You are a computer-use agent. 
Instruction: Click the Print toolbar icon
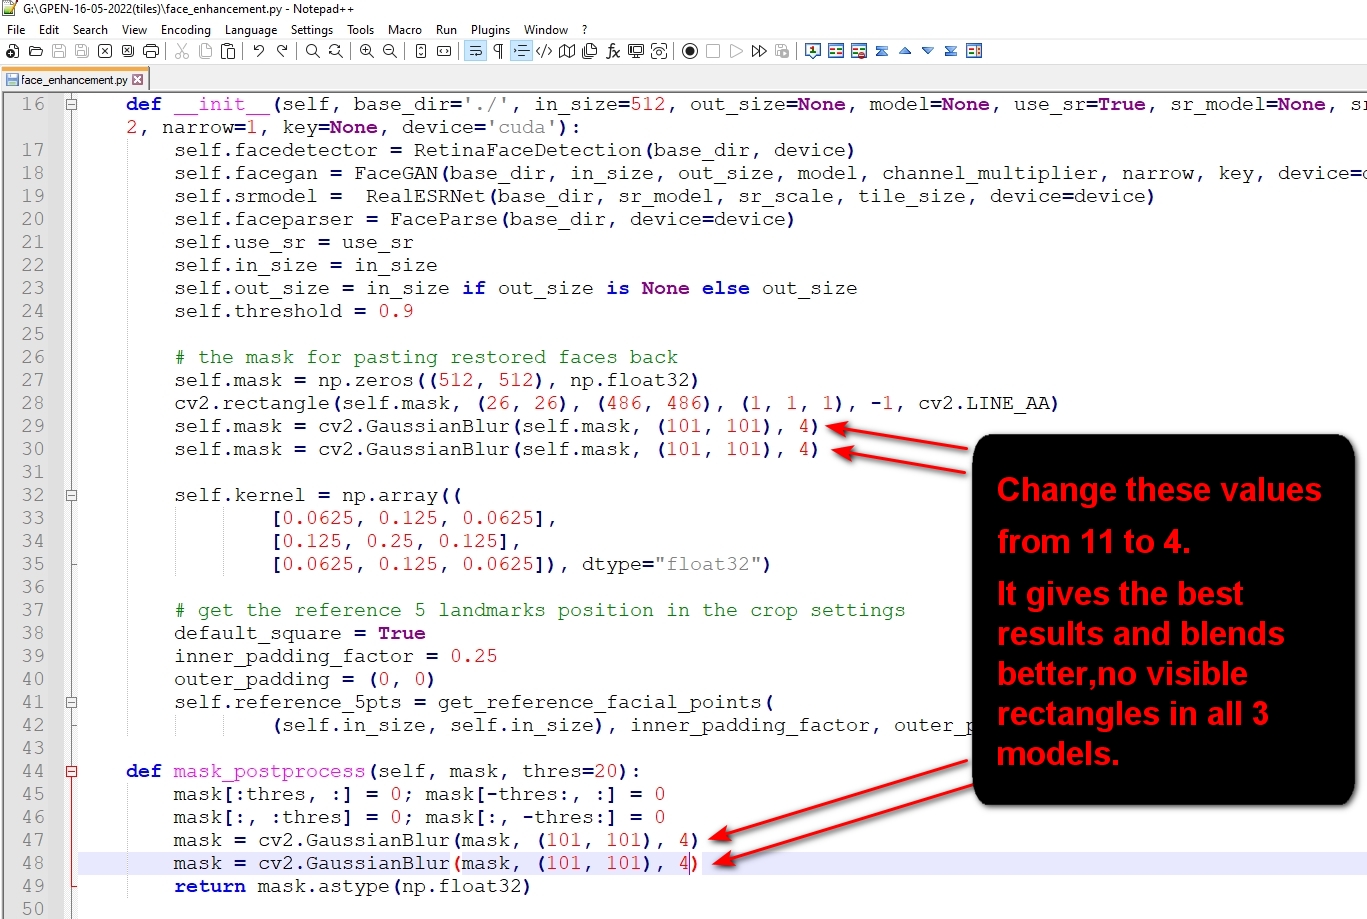coord(150,50)
